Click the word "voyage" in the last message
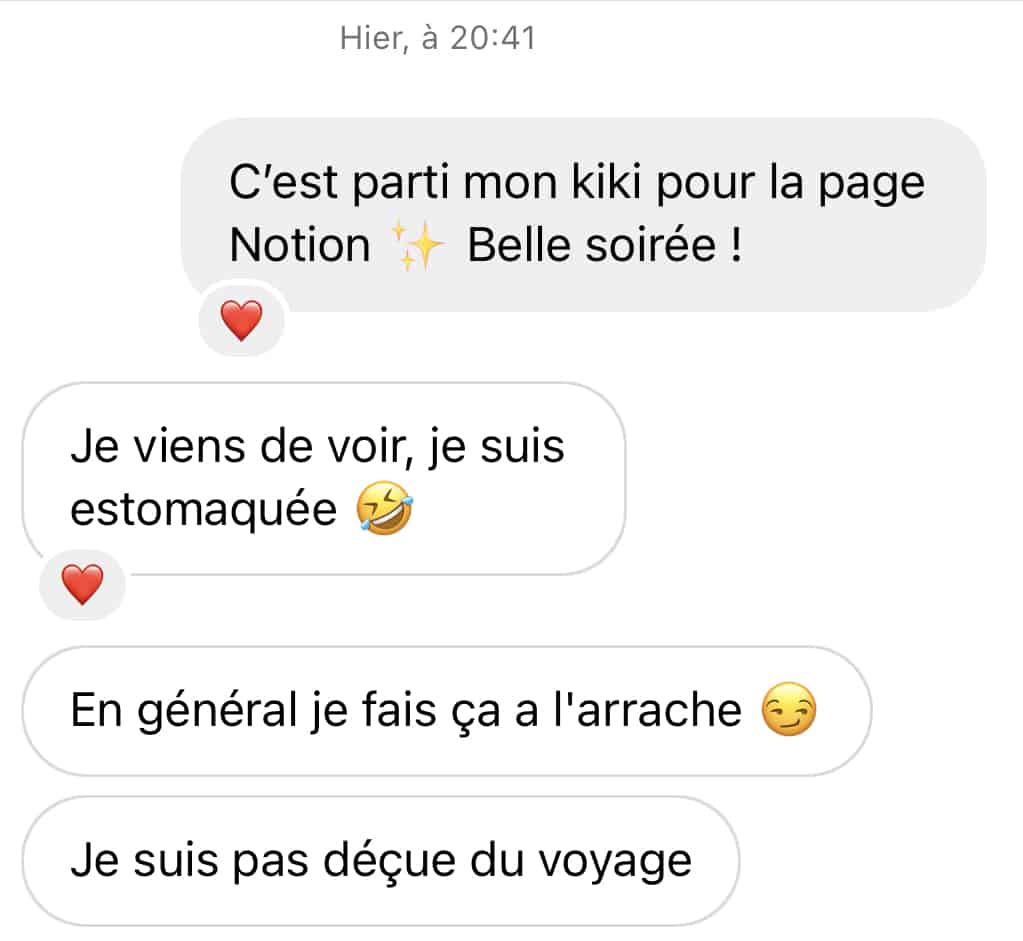Viewport: 1023px width, 941px height. tap(615, 863)
